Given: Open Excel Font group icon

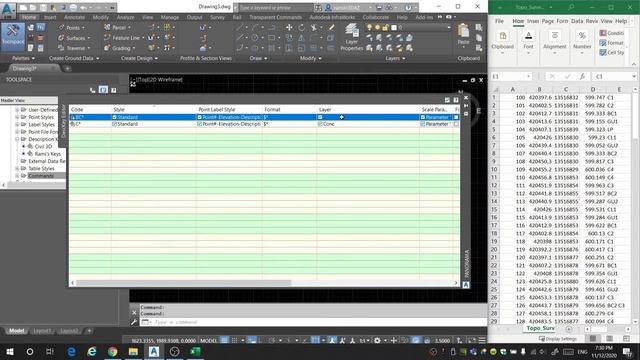Looking at the screenshot, I should pos(528,36).
